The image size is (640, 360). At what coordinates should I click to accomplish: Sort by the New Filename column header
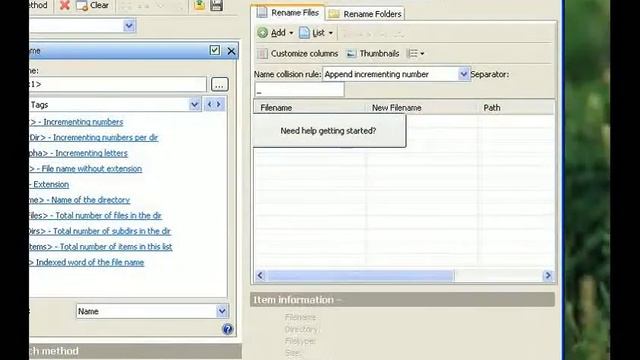(x=421, y=108)
